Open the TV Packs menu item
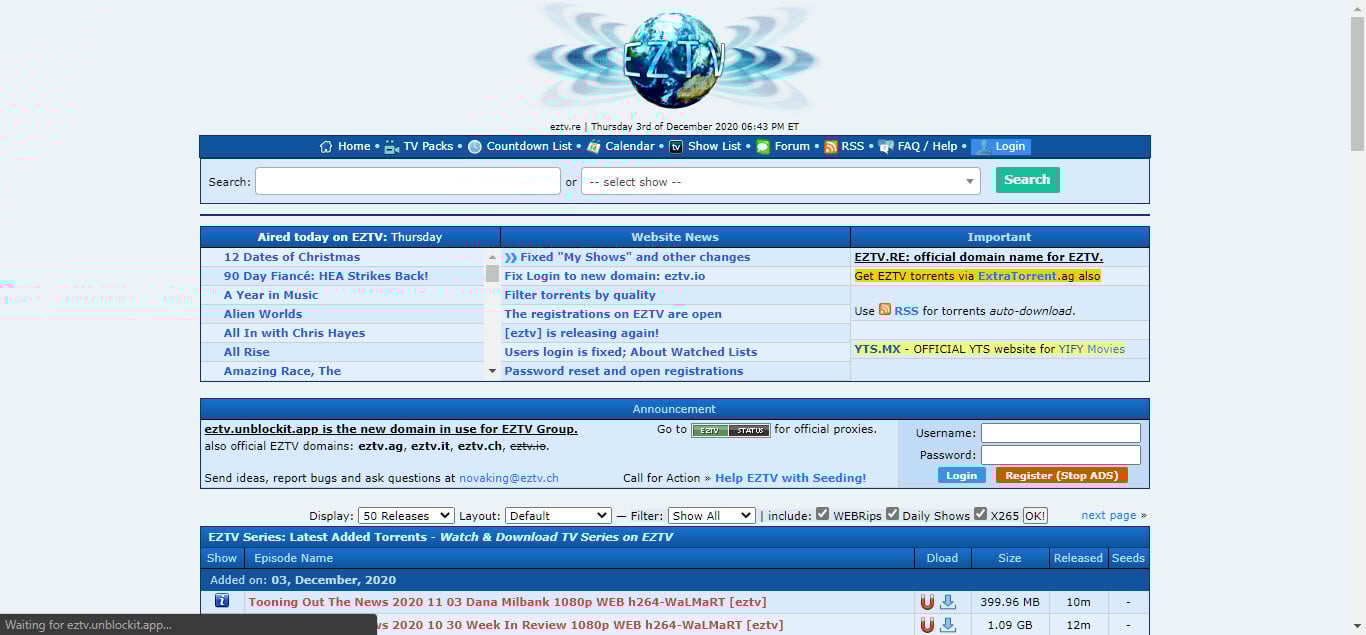Viewport: 1366px width, 635px height. [x=428, y=146]
